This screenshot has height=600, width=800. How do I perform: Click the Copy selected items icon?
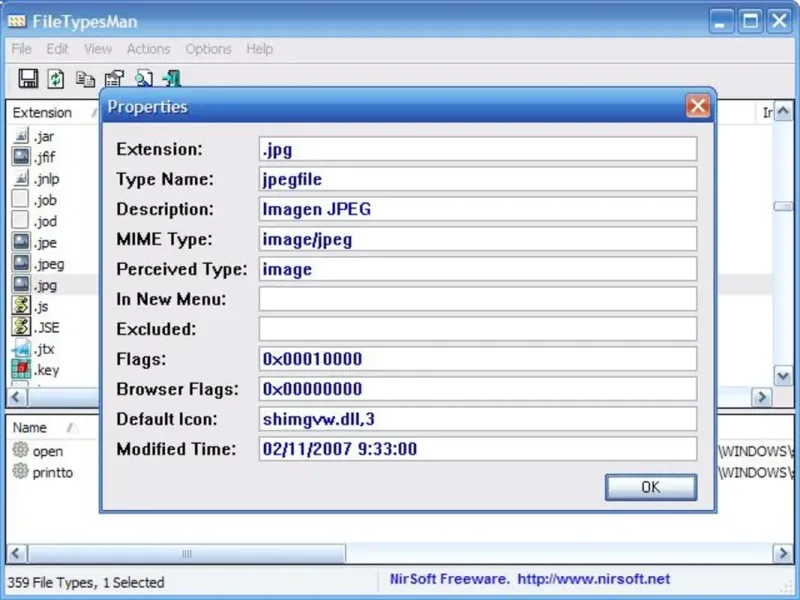click(85, 79)
